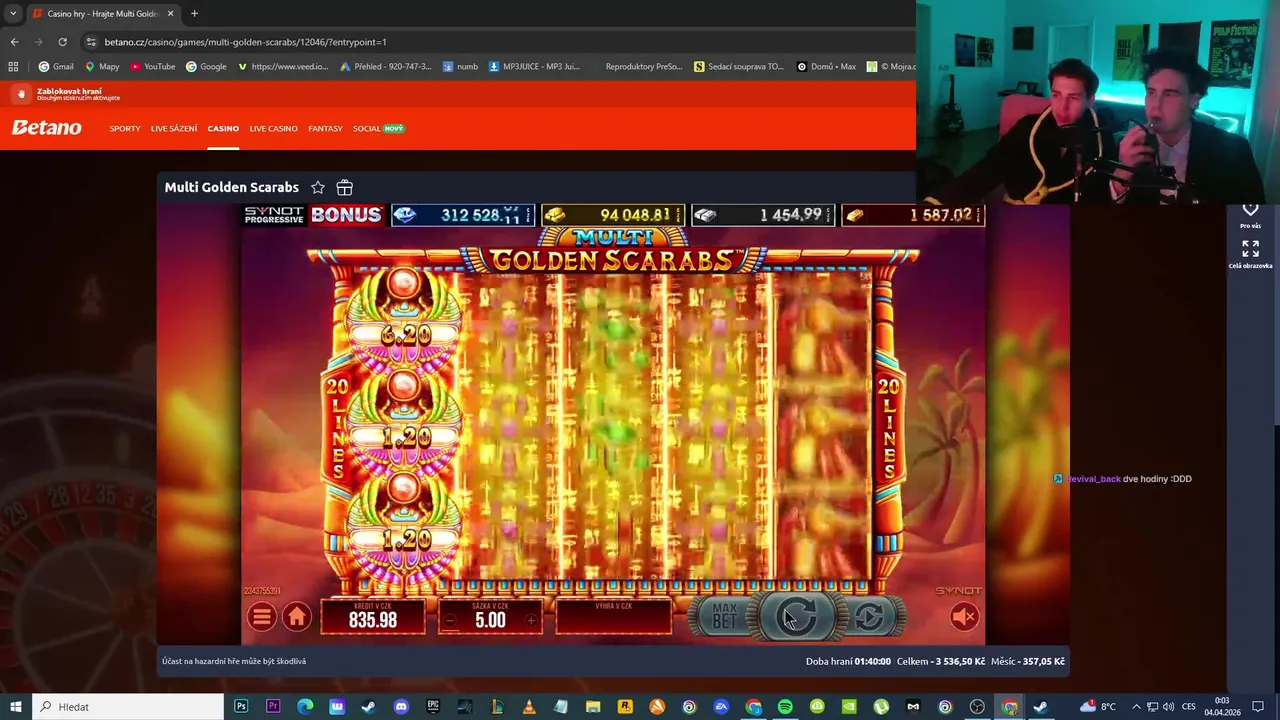This screenshot has height=720, width=1280.
Task: Select the Casino hry browser tab
Action: pos(102,14)
